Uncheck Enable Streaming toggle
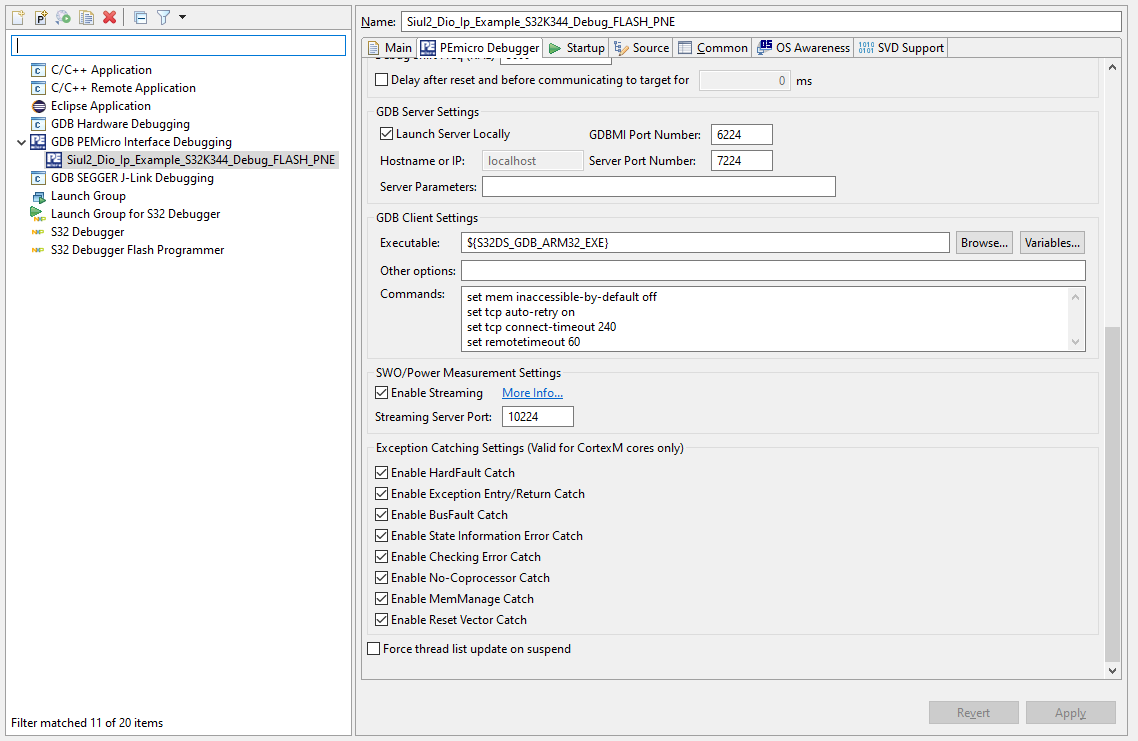Viewport: 1138px width, 741px height. (381, 392)
